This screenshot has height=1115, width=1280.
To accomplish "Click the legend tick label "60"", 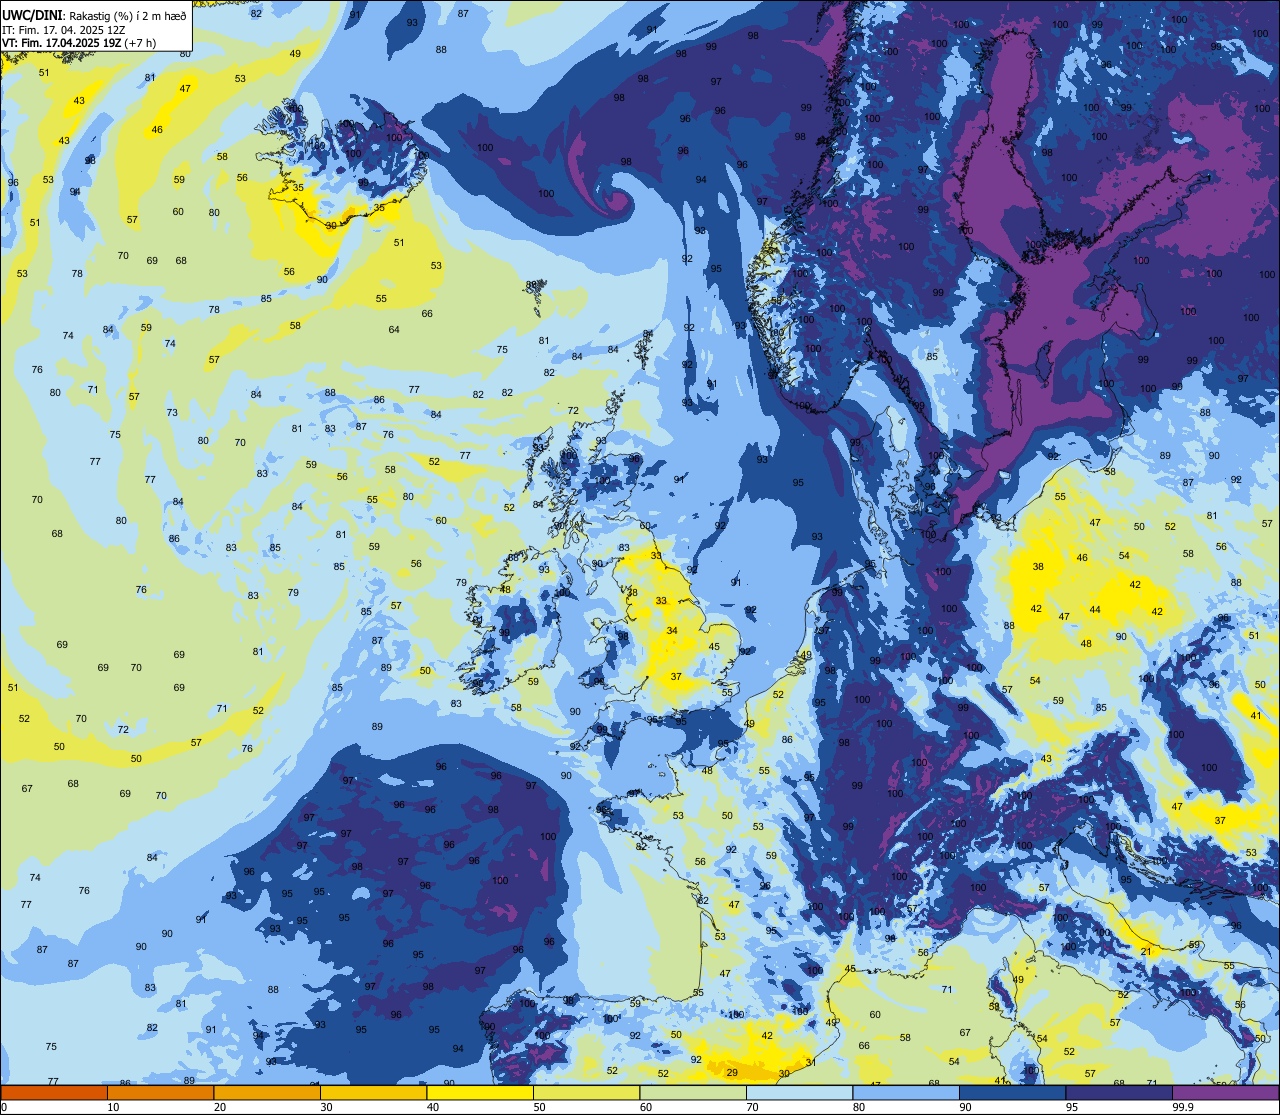I will (x=646, y=1107).
